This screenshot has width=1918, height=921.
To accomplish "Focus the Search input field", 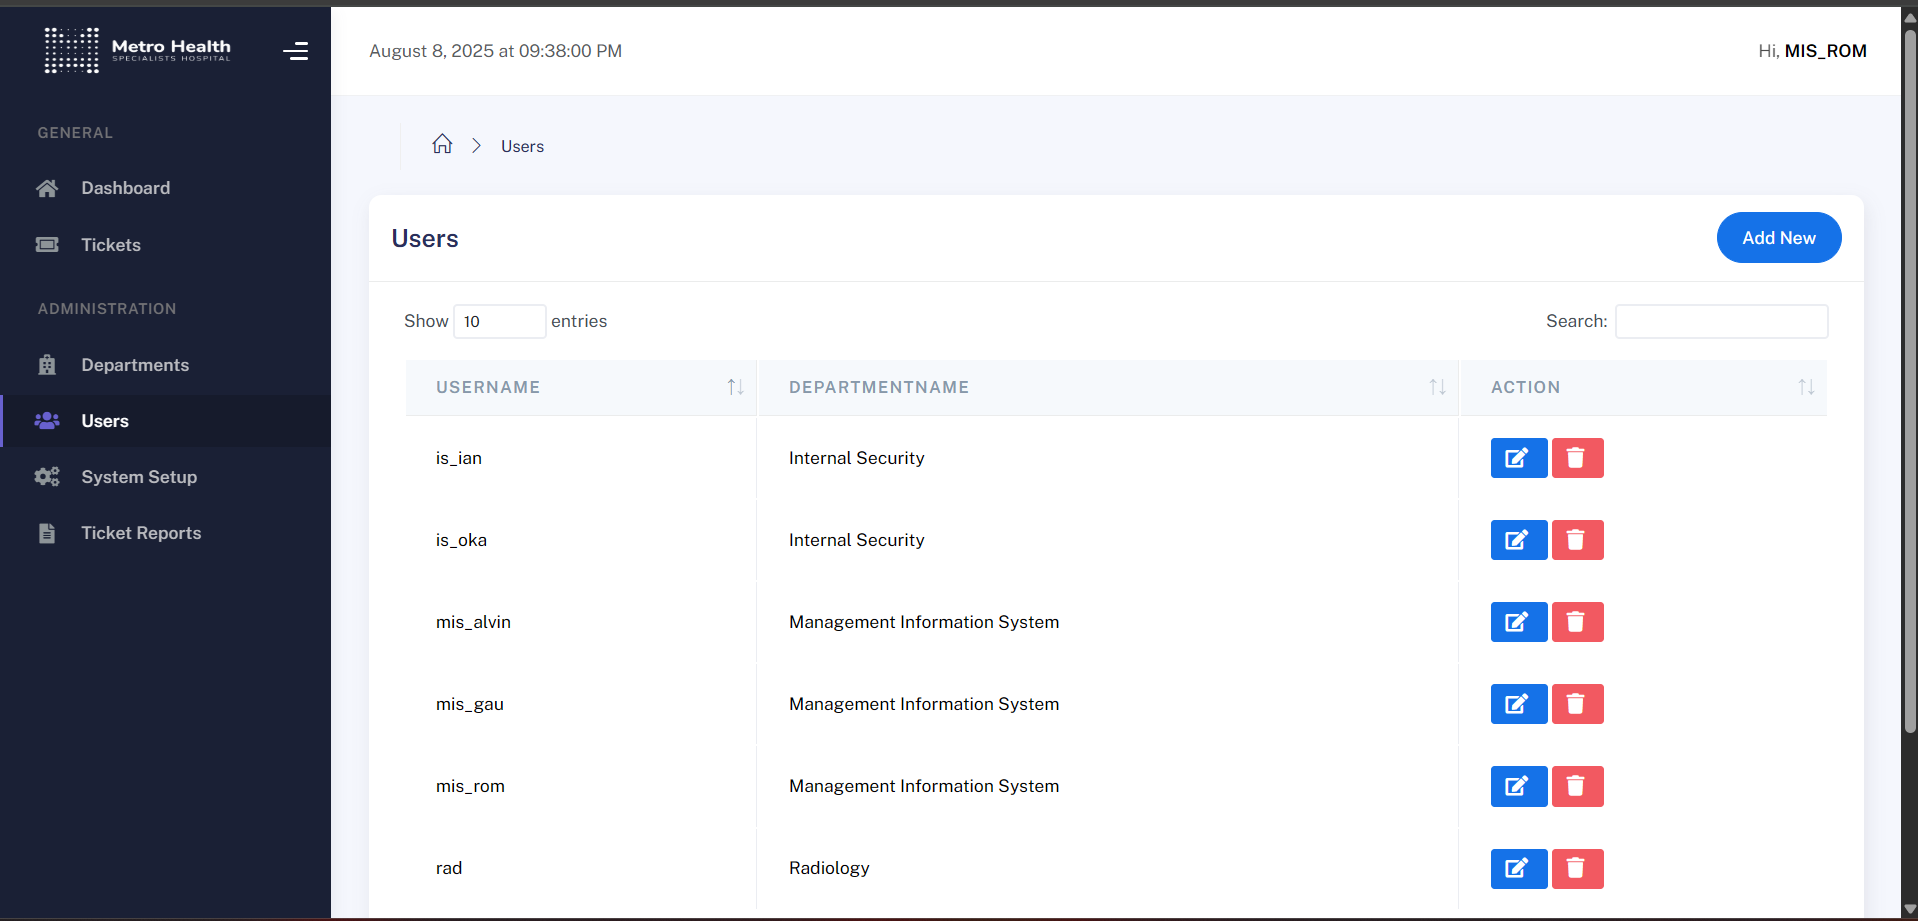I will [x=1721, y=321].
